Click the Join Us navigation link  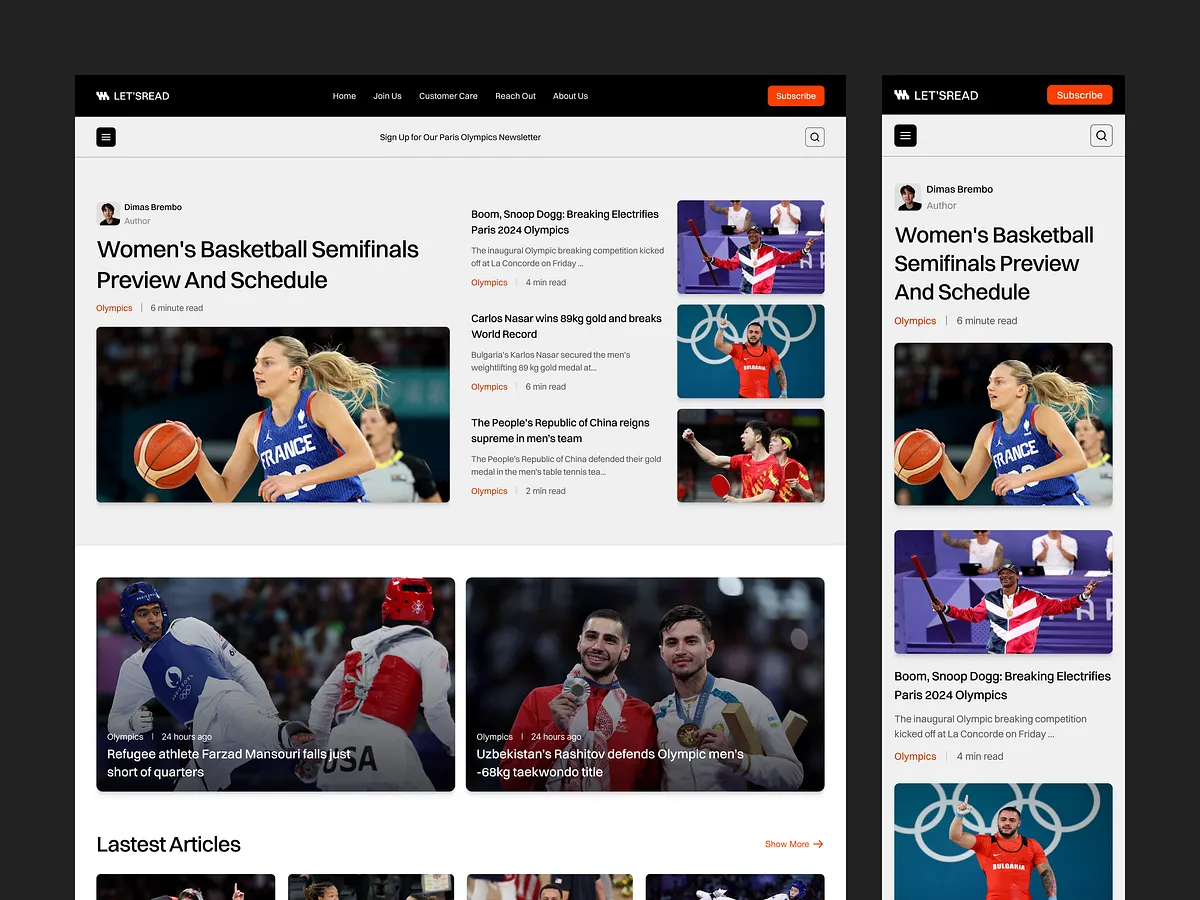click(x=387, y=96)
